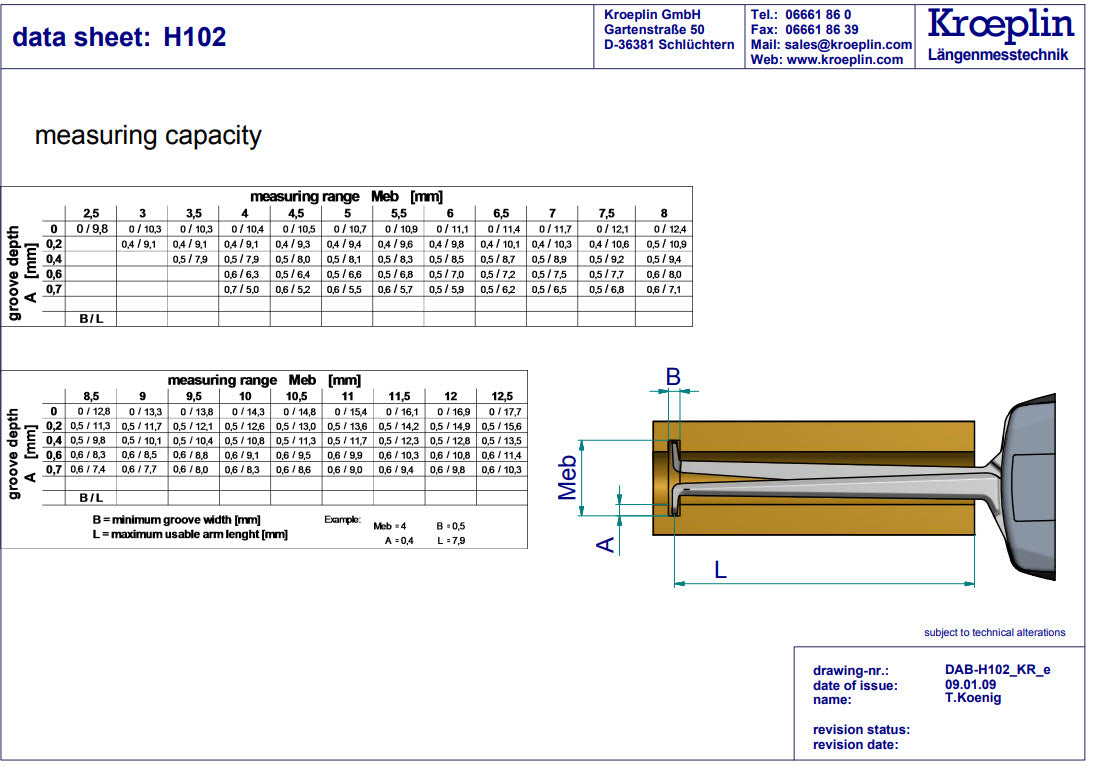Click the L arm length label in diagram

pos(720,569)
